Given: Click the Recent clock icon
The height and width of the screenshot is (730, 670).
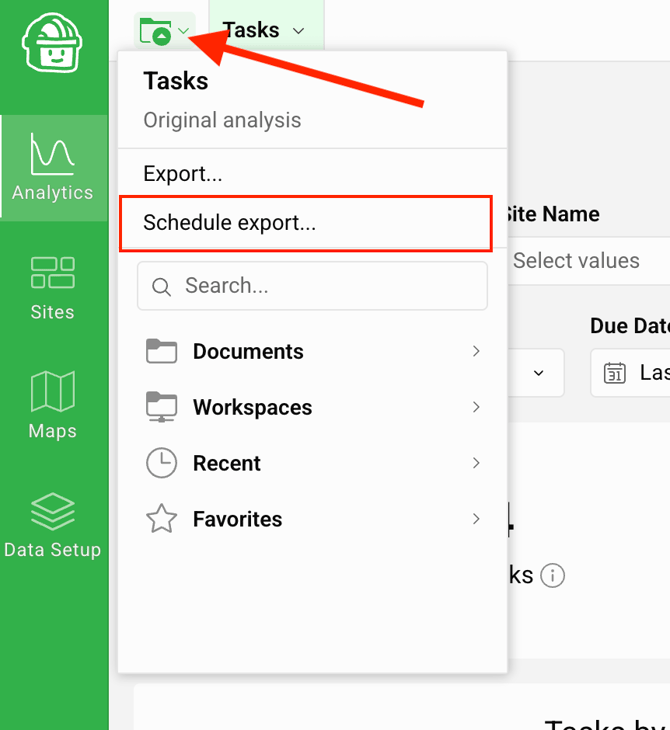Looking at the screenshot, I should (161, 463).
